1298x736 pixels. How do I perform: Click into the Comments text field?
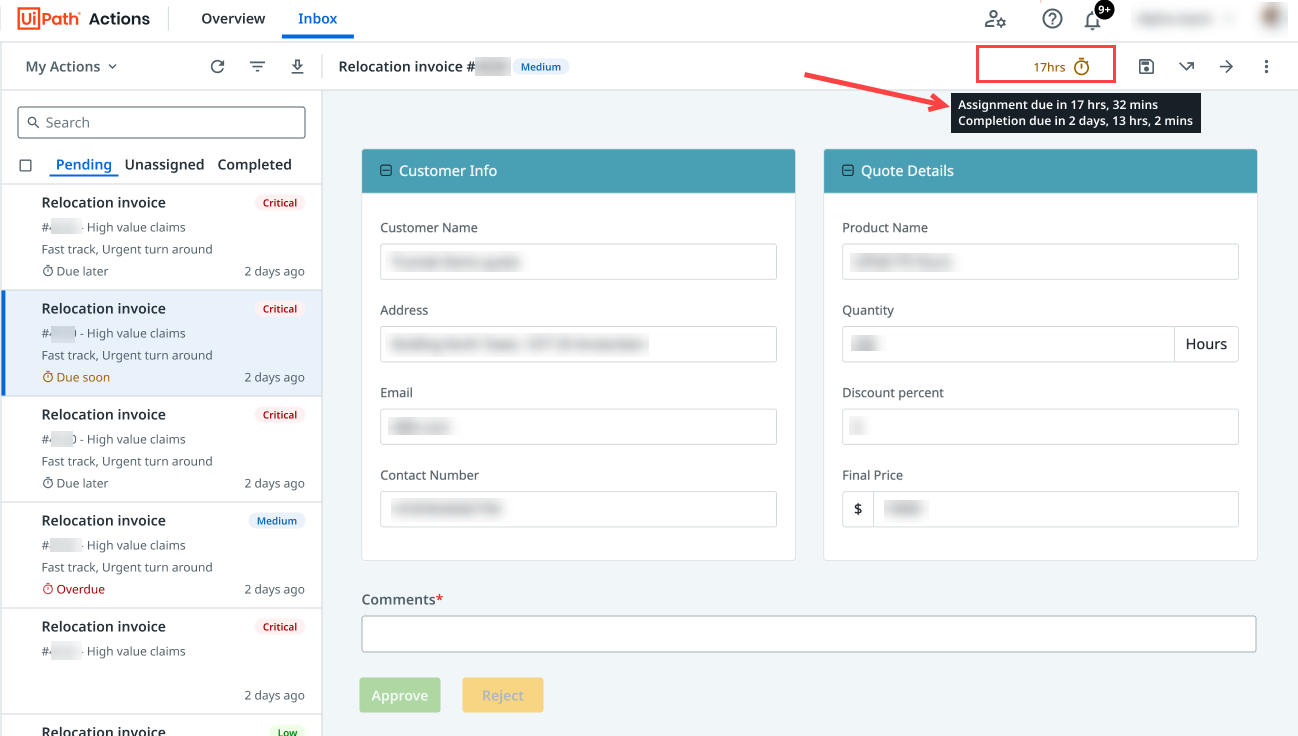(808, 634)
